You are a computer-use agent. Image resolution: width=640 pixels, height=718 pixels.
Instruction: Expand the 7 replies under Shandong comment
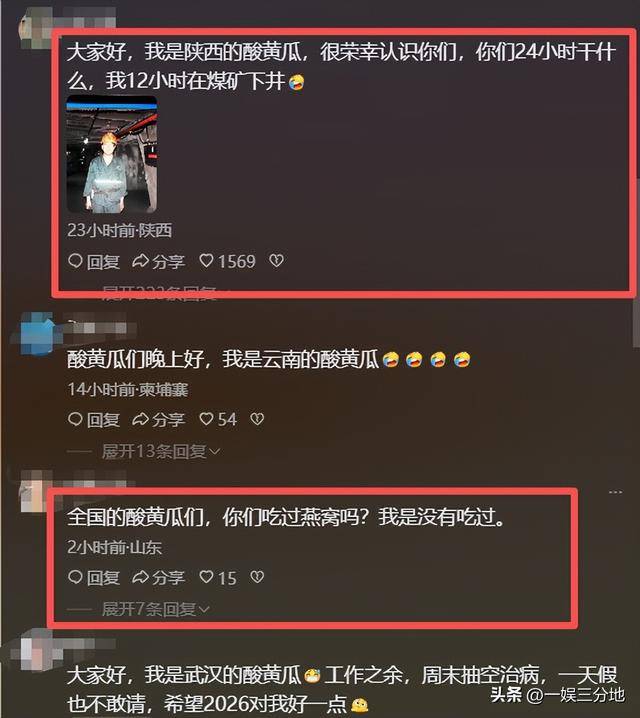pos(156,609)
